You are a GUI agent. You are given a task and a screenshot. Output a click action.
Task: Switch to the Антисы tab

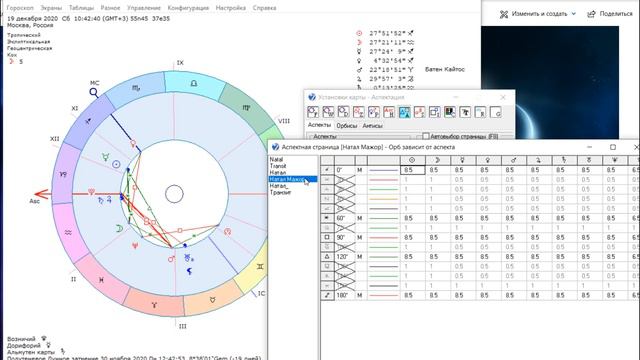click(x=372, y=126)
